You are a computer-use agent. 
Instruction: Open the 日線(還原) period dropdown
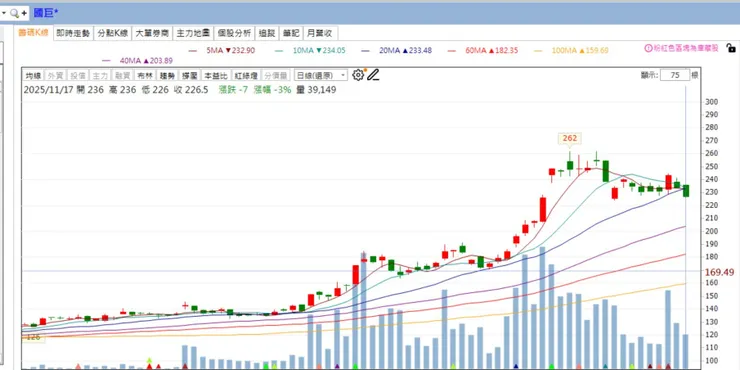(320, 75)
